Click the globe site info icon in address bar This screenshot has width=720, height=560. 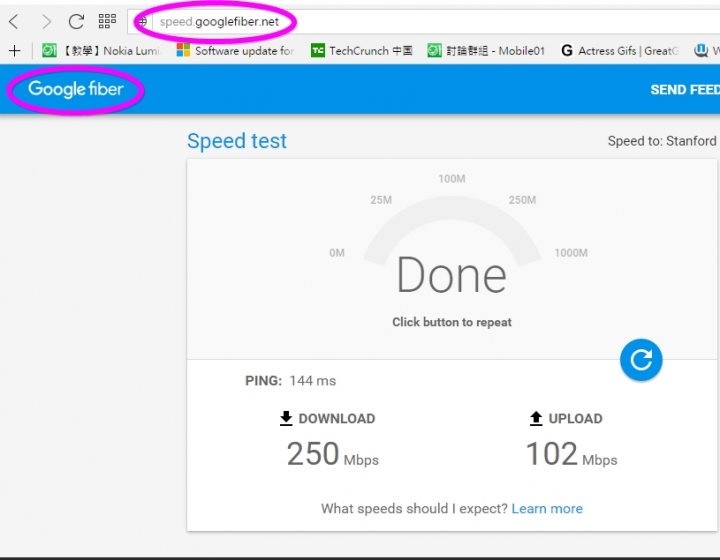[142, 22]
